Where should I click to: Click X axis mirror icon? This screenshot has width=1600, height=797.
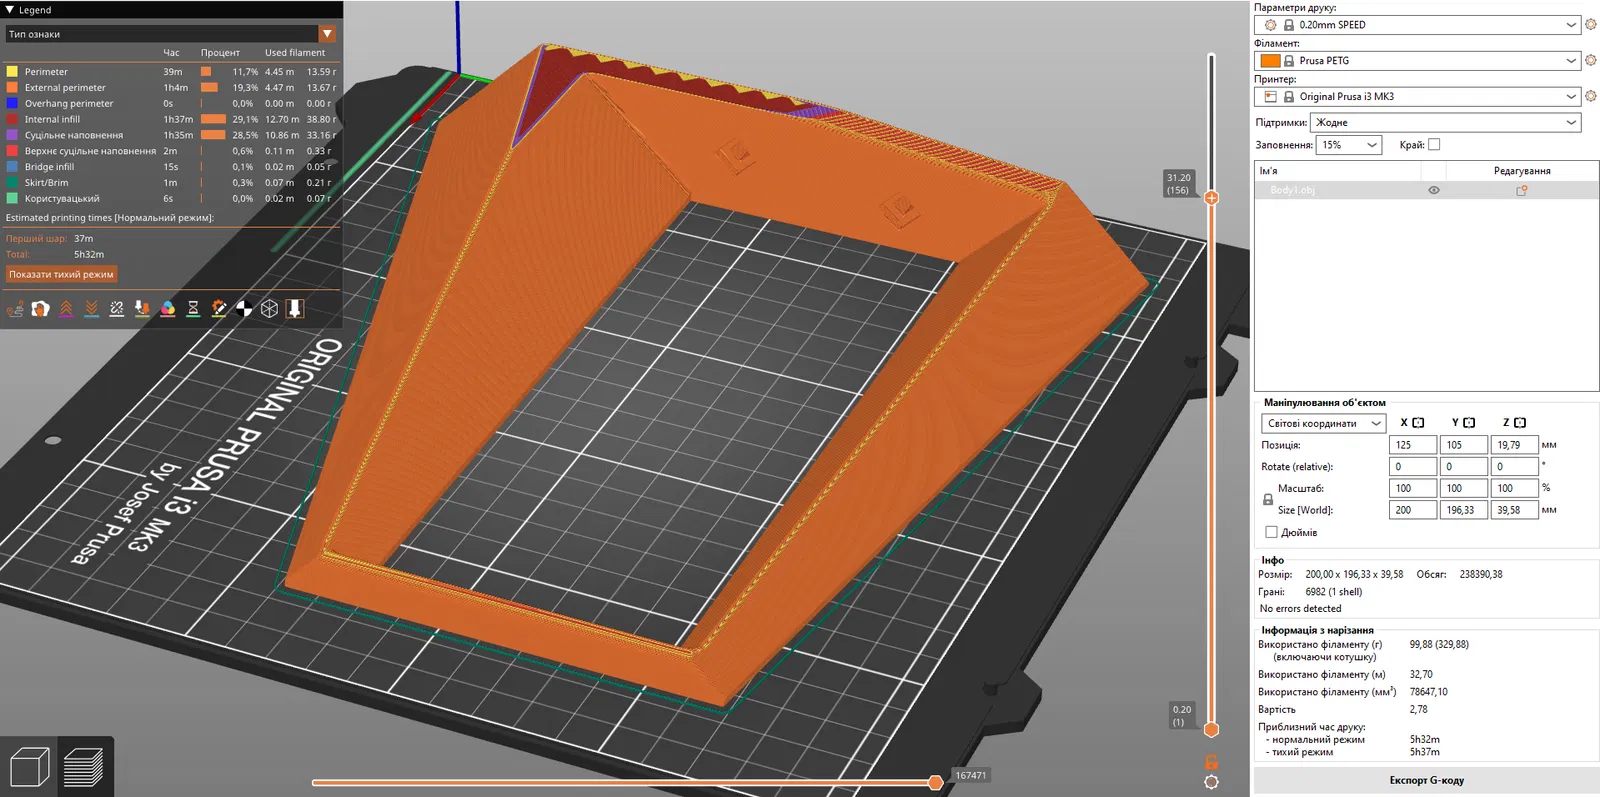pos(1418,423)
